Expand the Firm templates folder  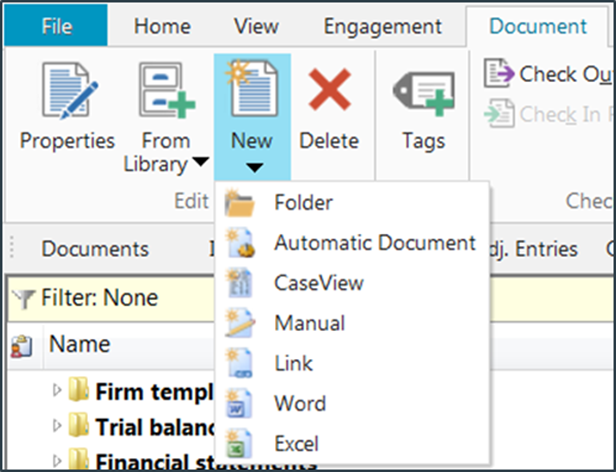(x=57, y=390)
